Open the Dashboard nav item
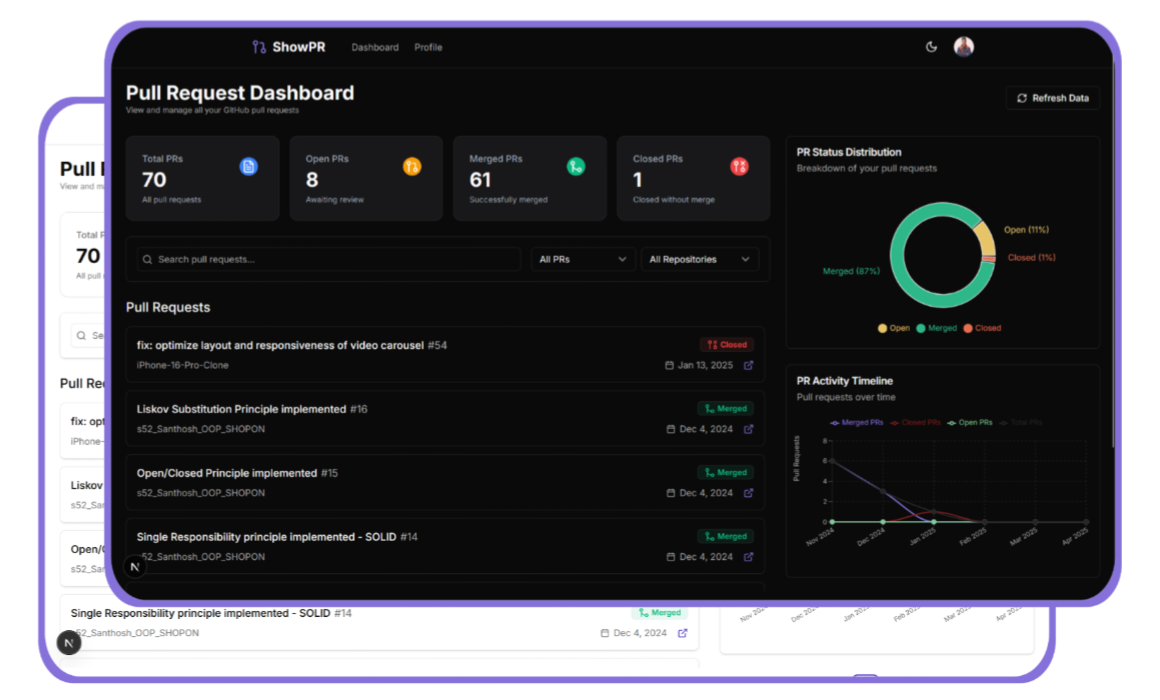This screenshot has width=1160, height=700. click(x=375, y=47)
